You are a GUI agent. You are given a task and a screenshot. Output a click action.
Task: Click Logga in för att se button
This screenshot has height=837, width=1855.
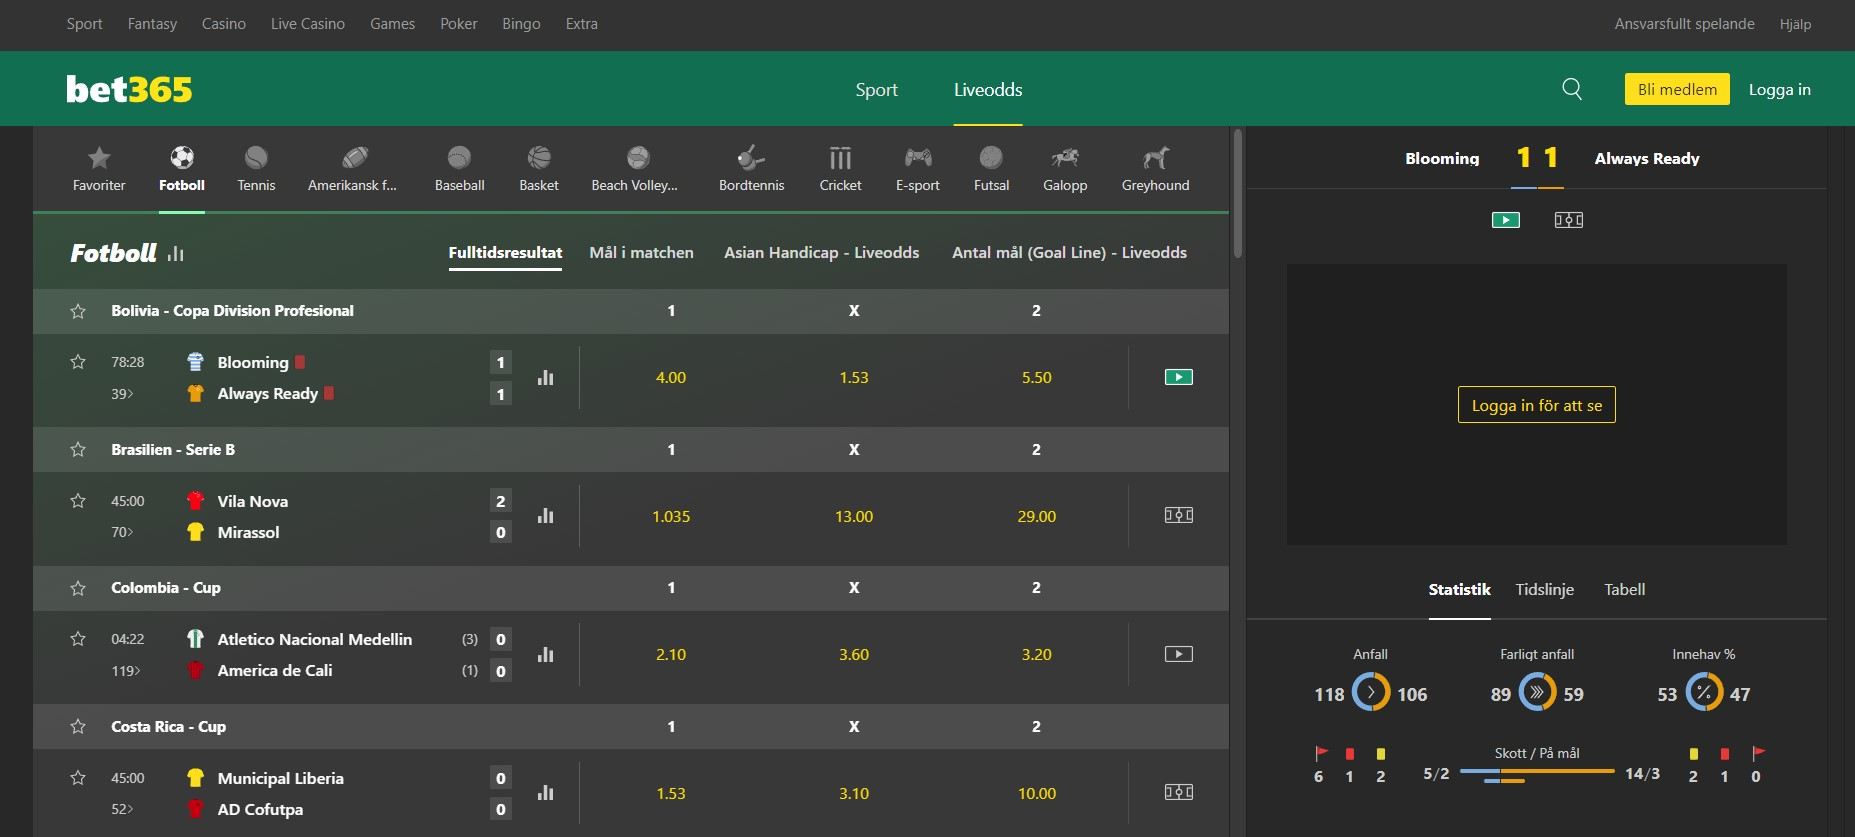(1536, 405)
